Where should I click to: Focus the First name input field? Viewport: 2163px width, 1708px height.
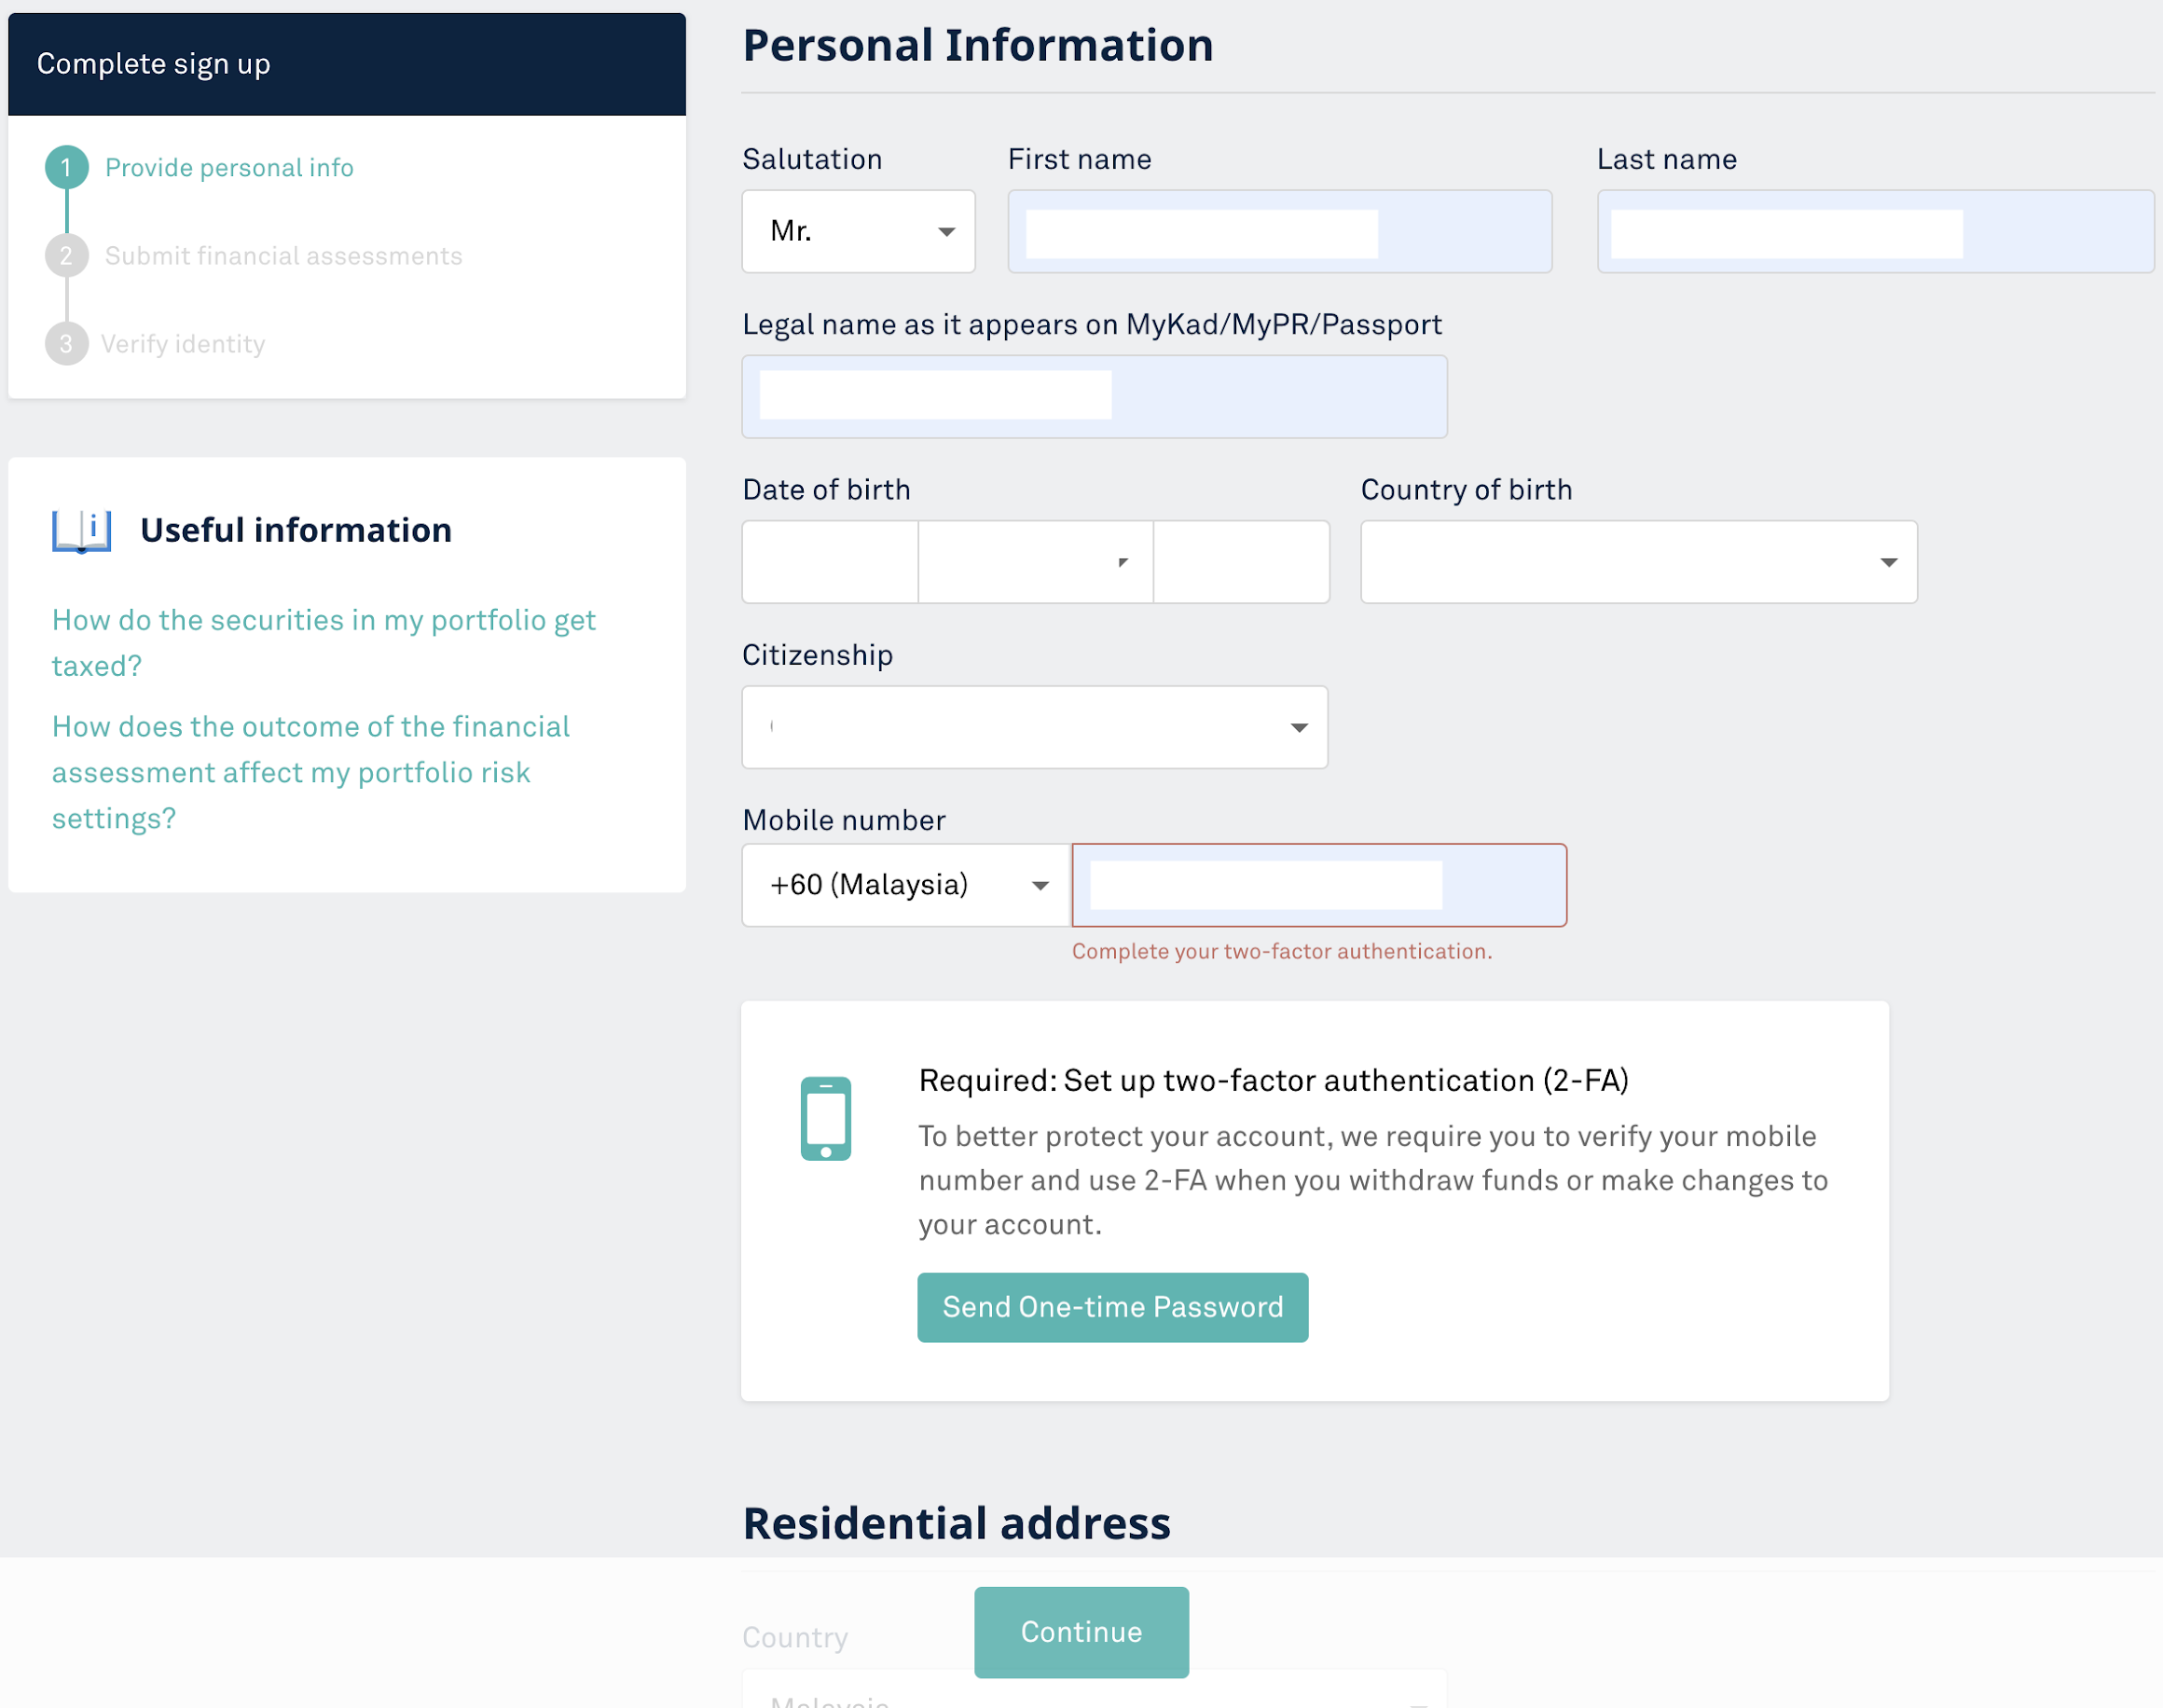coord(1279,231)
